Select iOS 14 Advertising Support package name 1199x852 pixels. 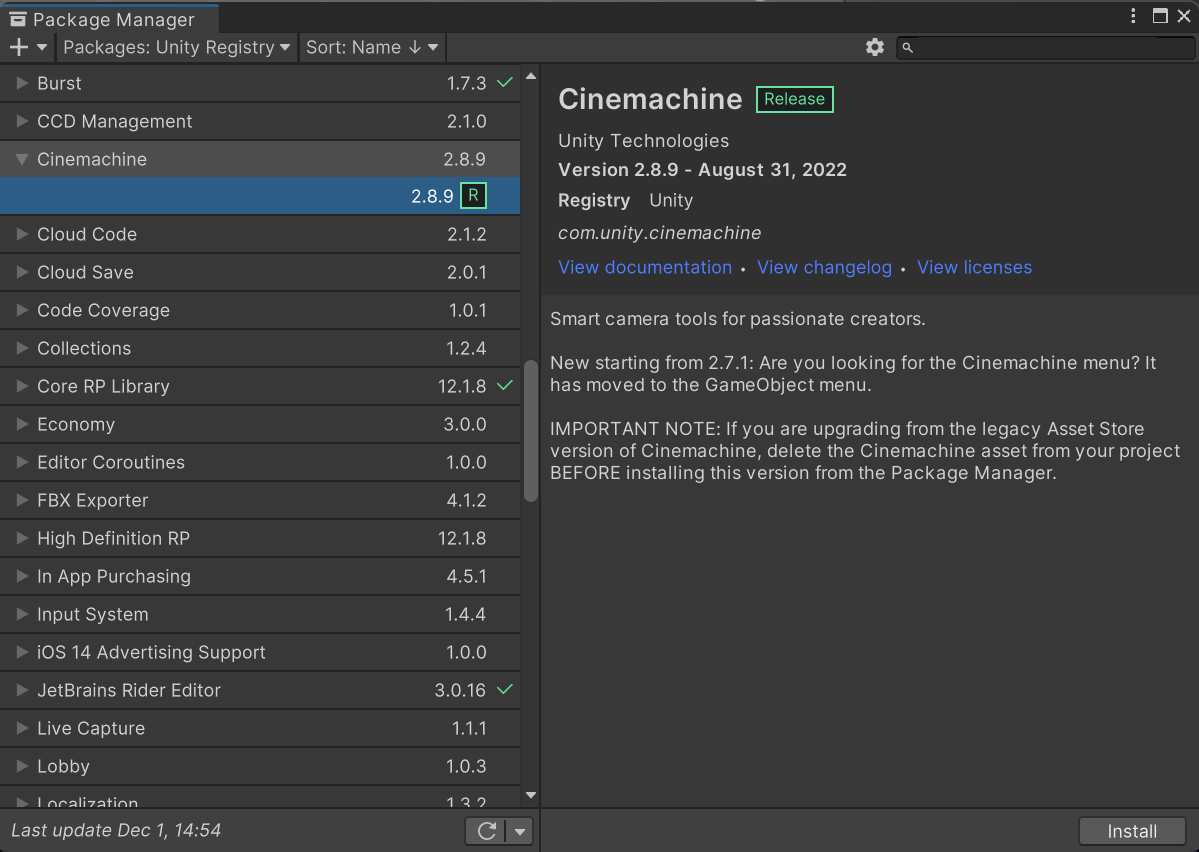click(x=151, y=652)
